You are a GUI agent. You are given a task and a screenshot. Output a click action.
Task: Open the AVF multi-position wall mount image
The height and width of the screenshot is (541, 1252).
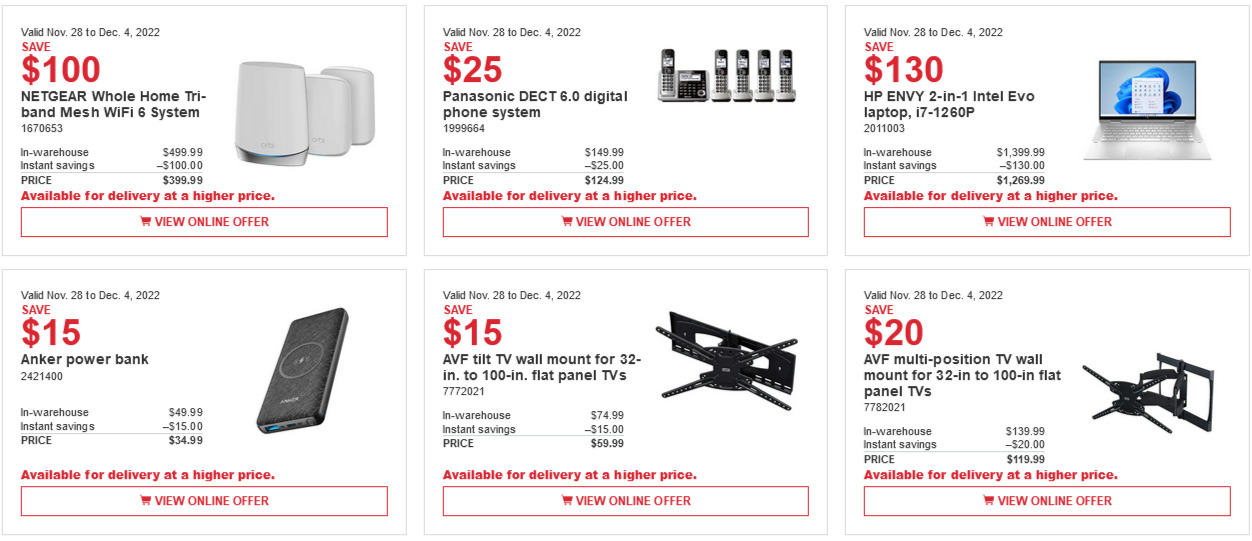(1147, 391)
